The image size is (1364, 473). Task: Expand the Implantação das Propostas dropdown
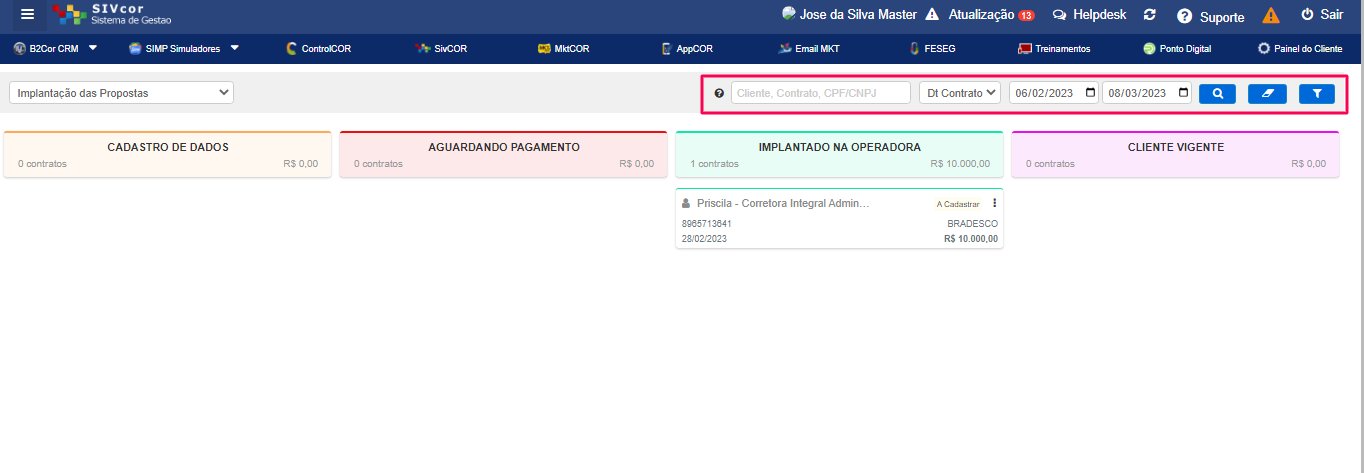[x=121, y=93]
